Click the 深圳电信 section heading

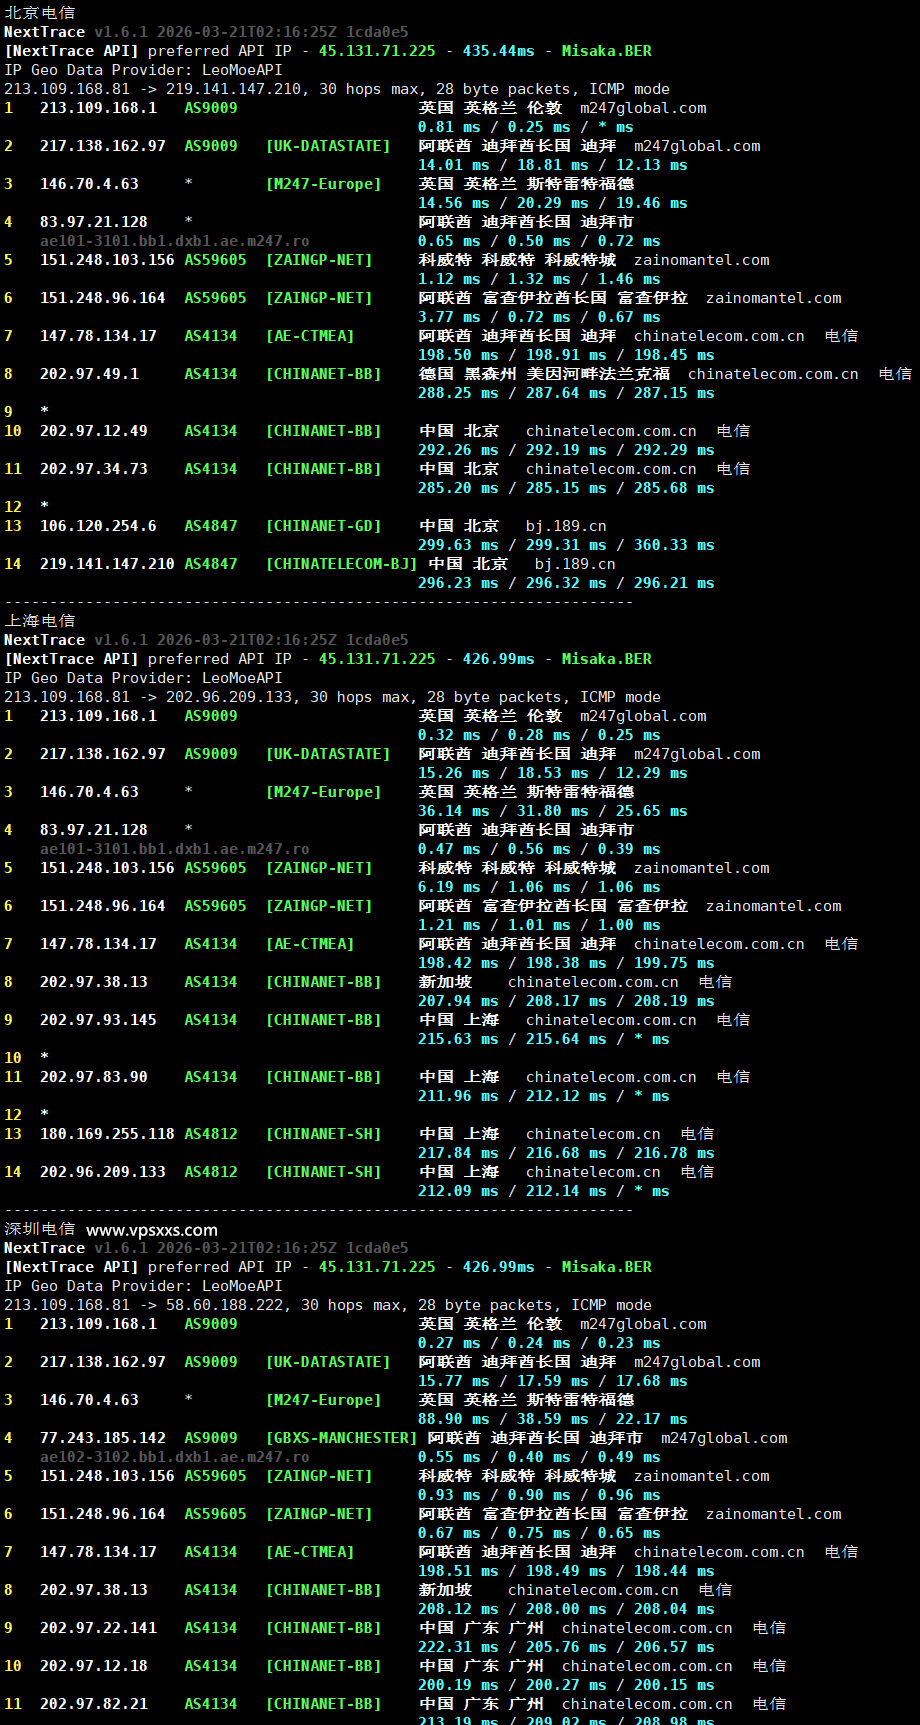point(39,1229)
